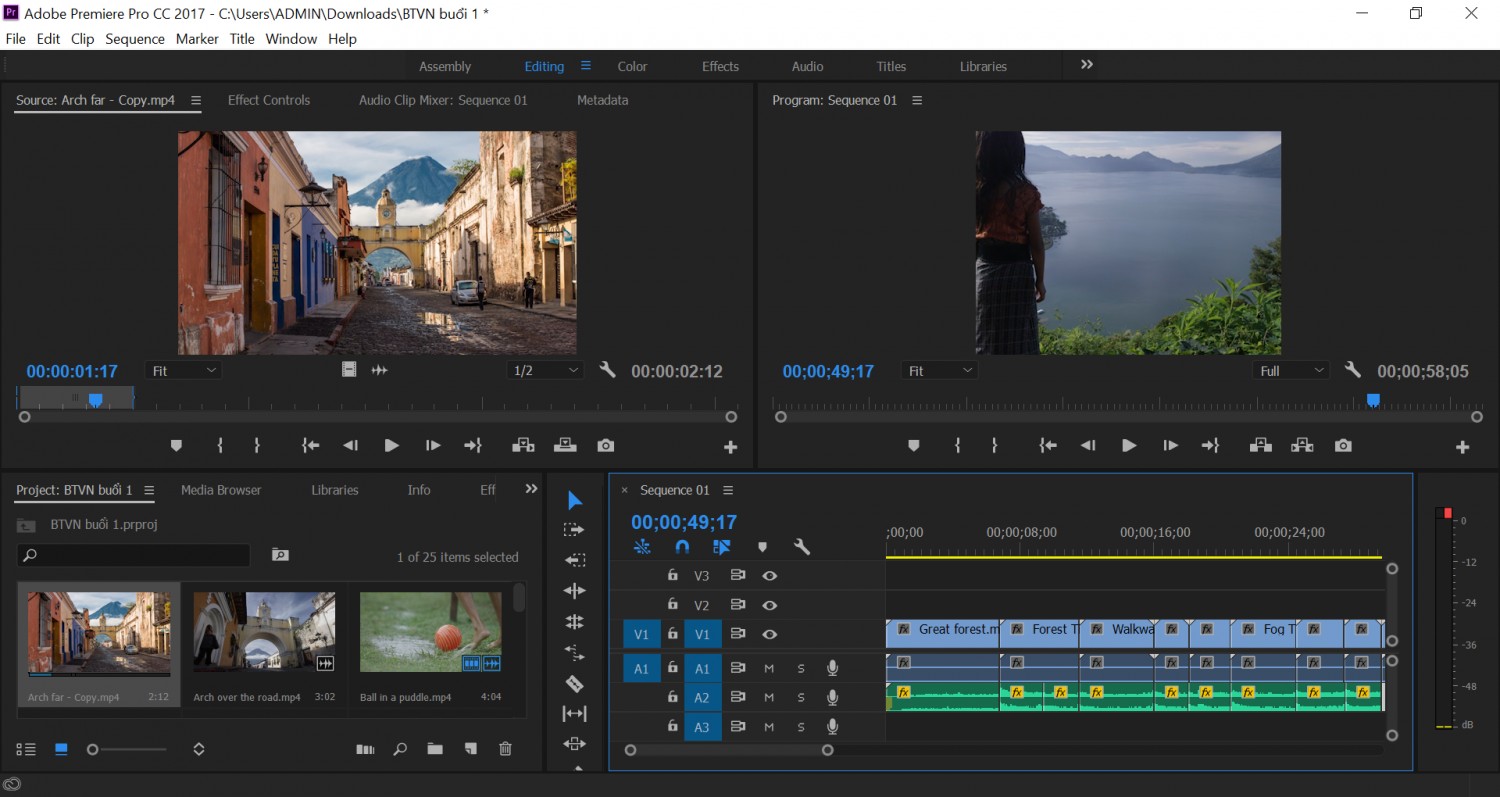Open the Sequence menu
This screenshot has width=1500, height=797.
135,38
